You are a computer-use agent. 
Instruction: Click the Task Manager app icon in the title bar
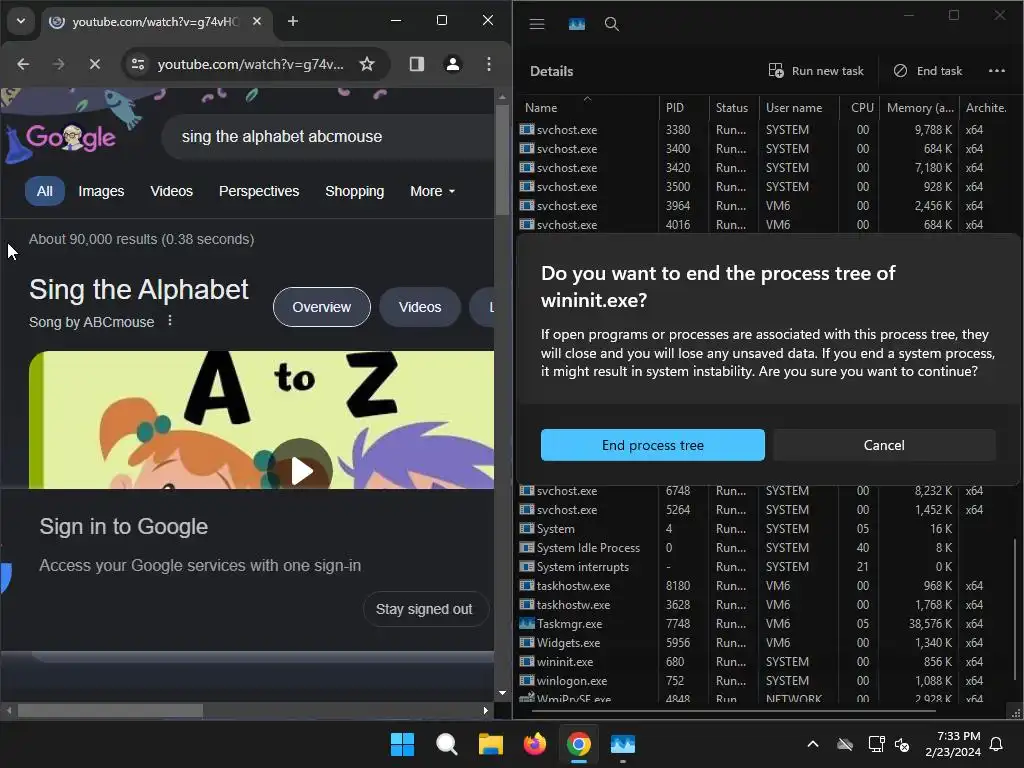pos(577,24)
